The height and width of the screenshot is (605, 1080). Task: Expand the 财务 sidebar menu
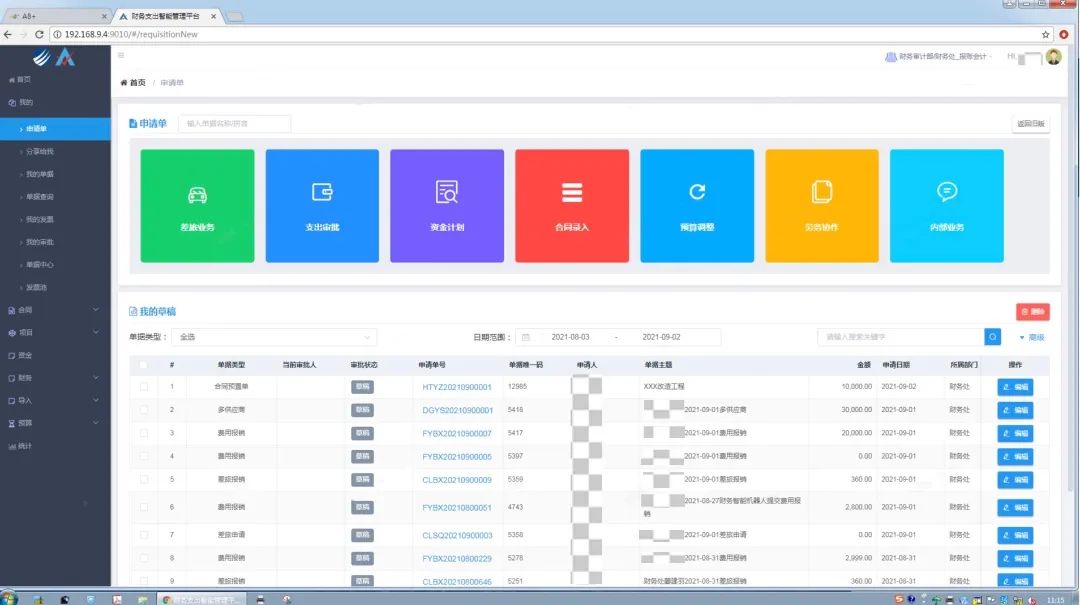tap(55, 378)
